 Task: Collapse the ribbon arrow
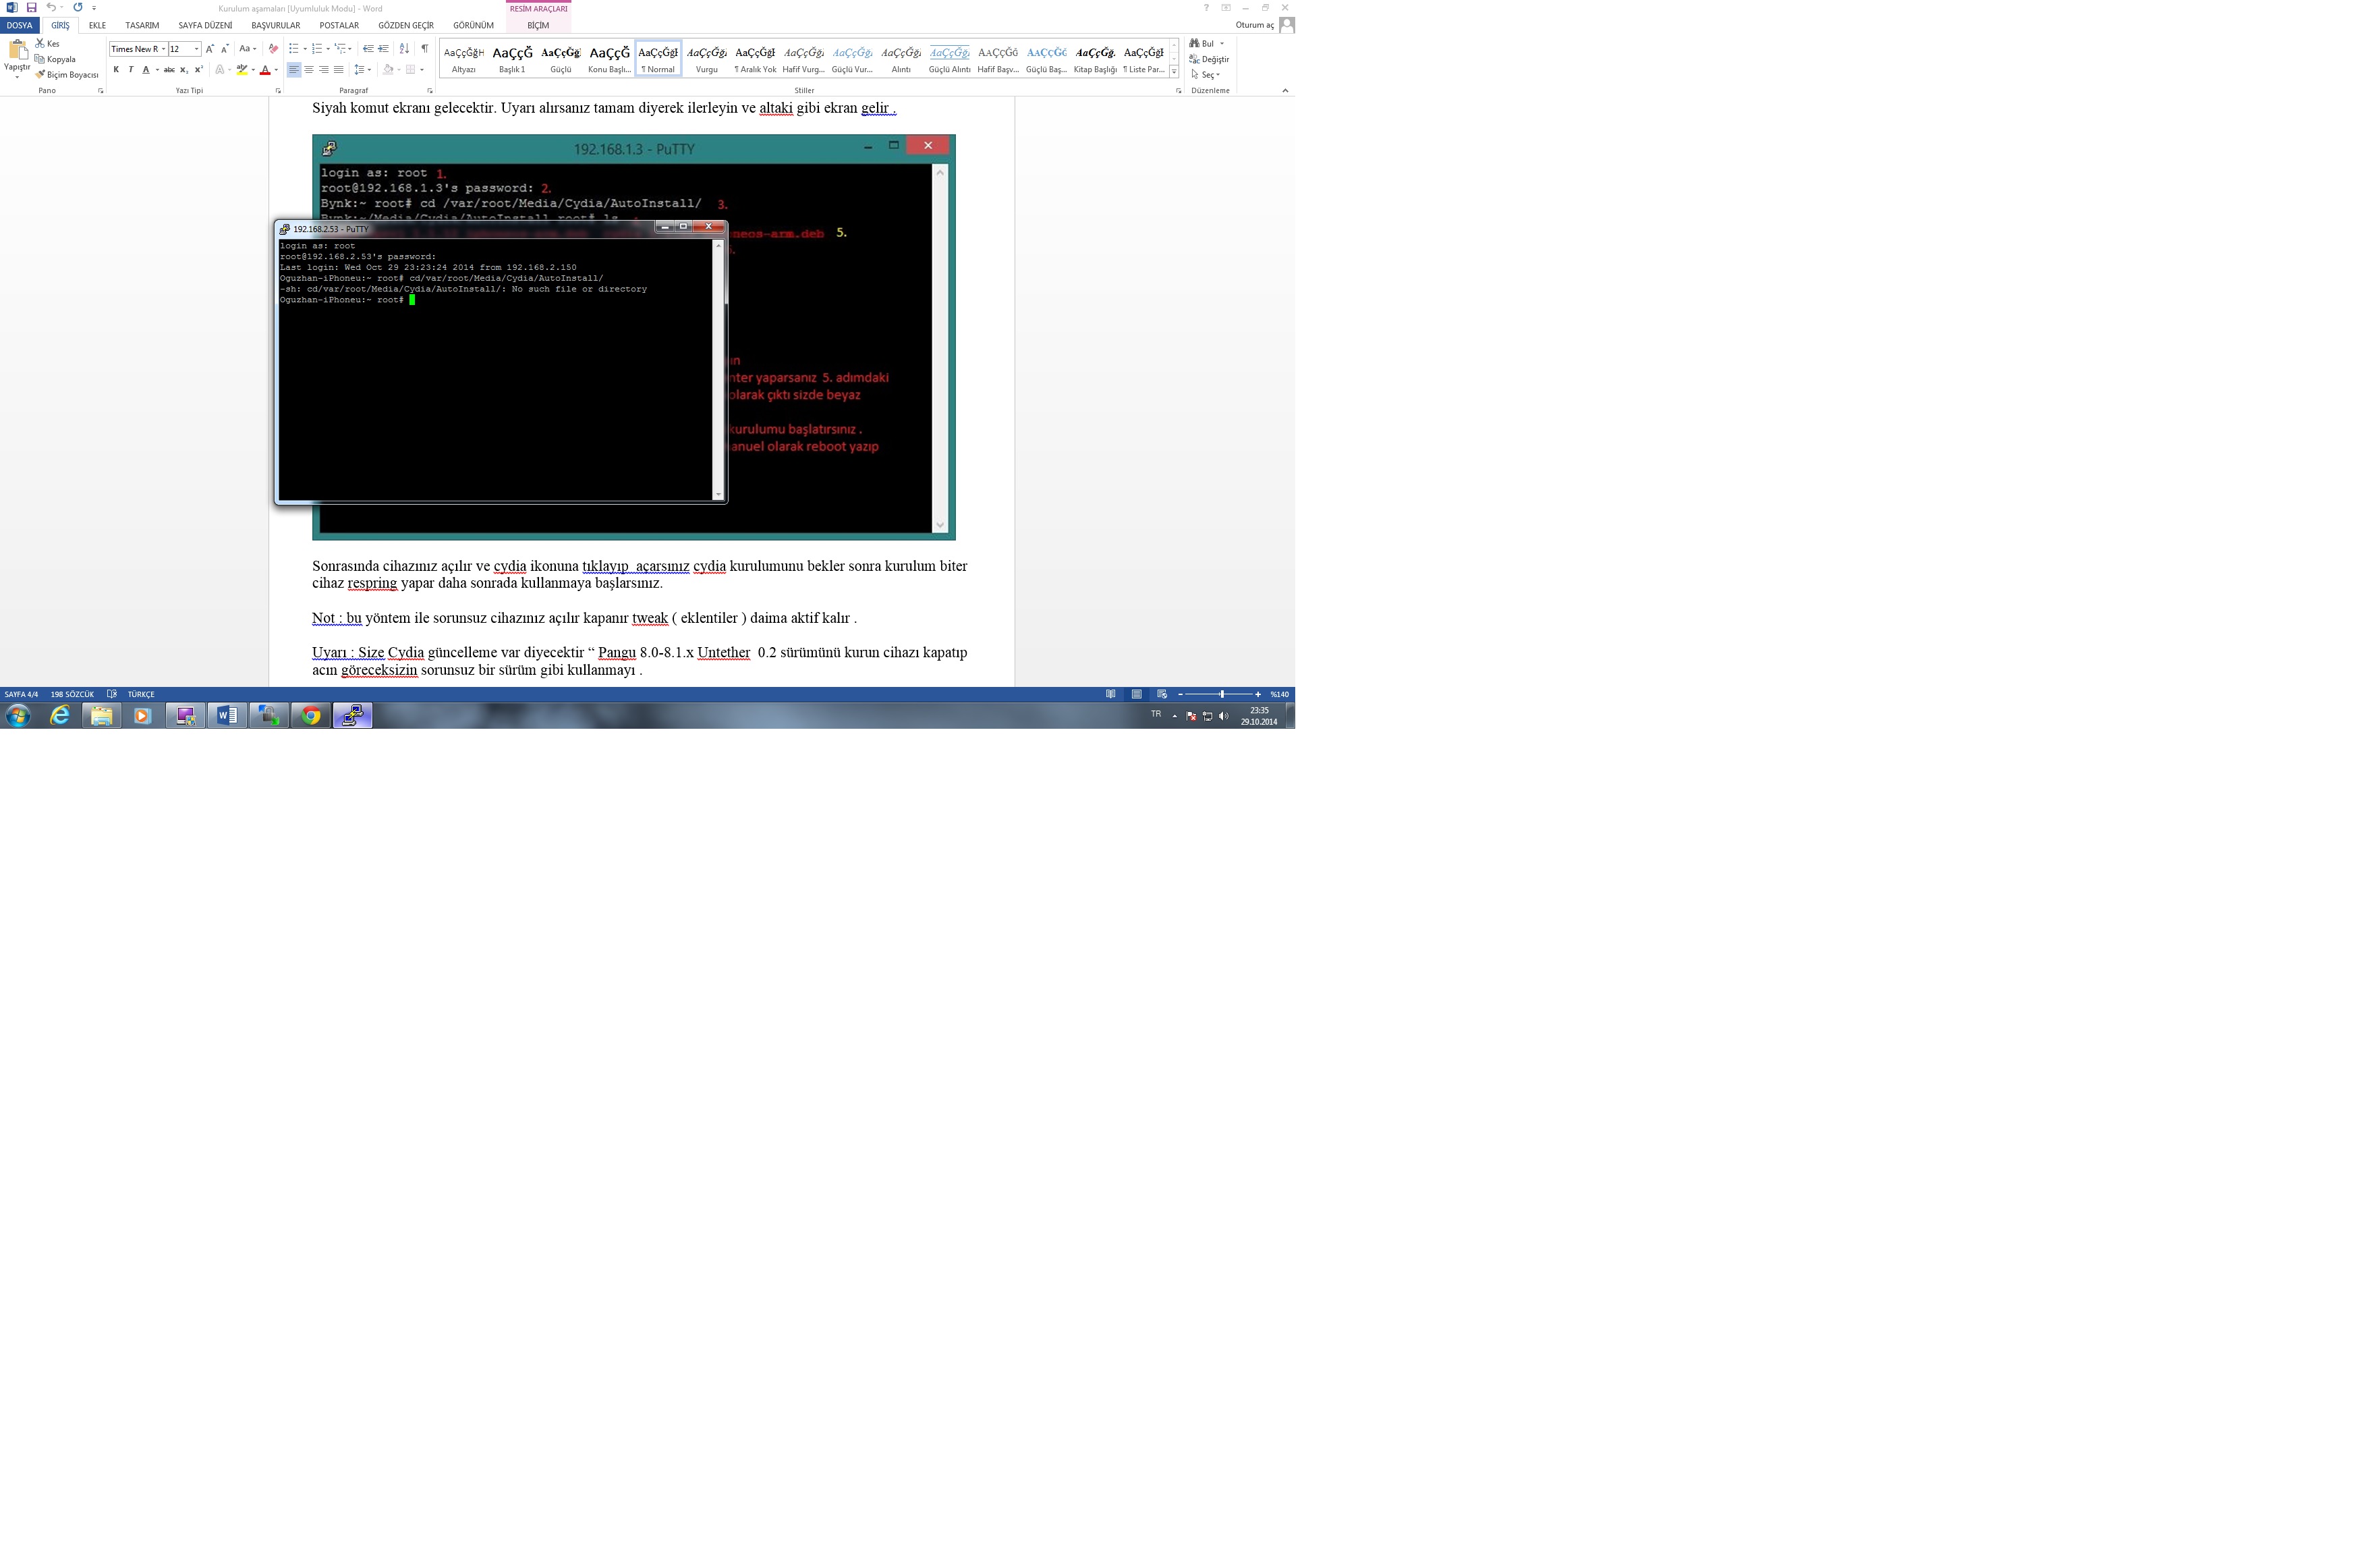click(x=1285, y=91)
